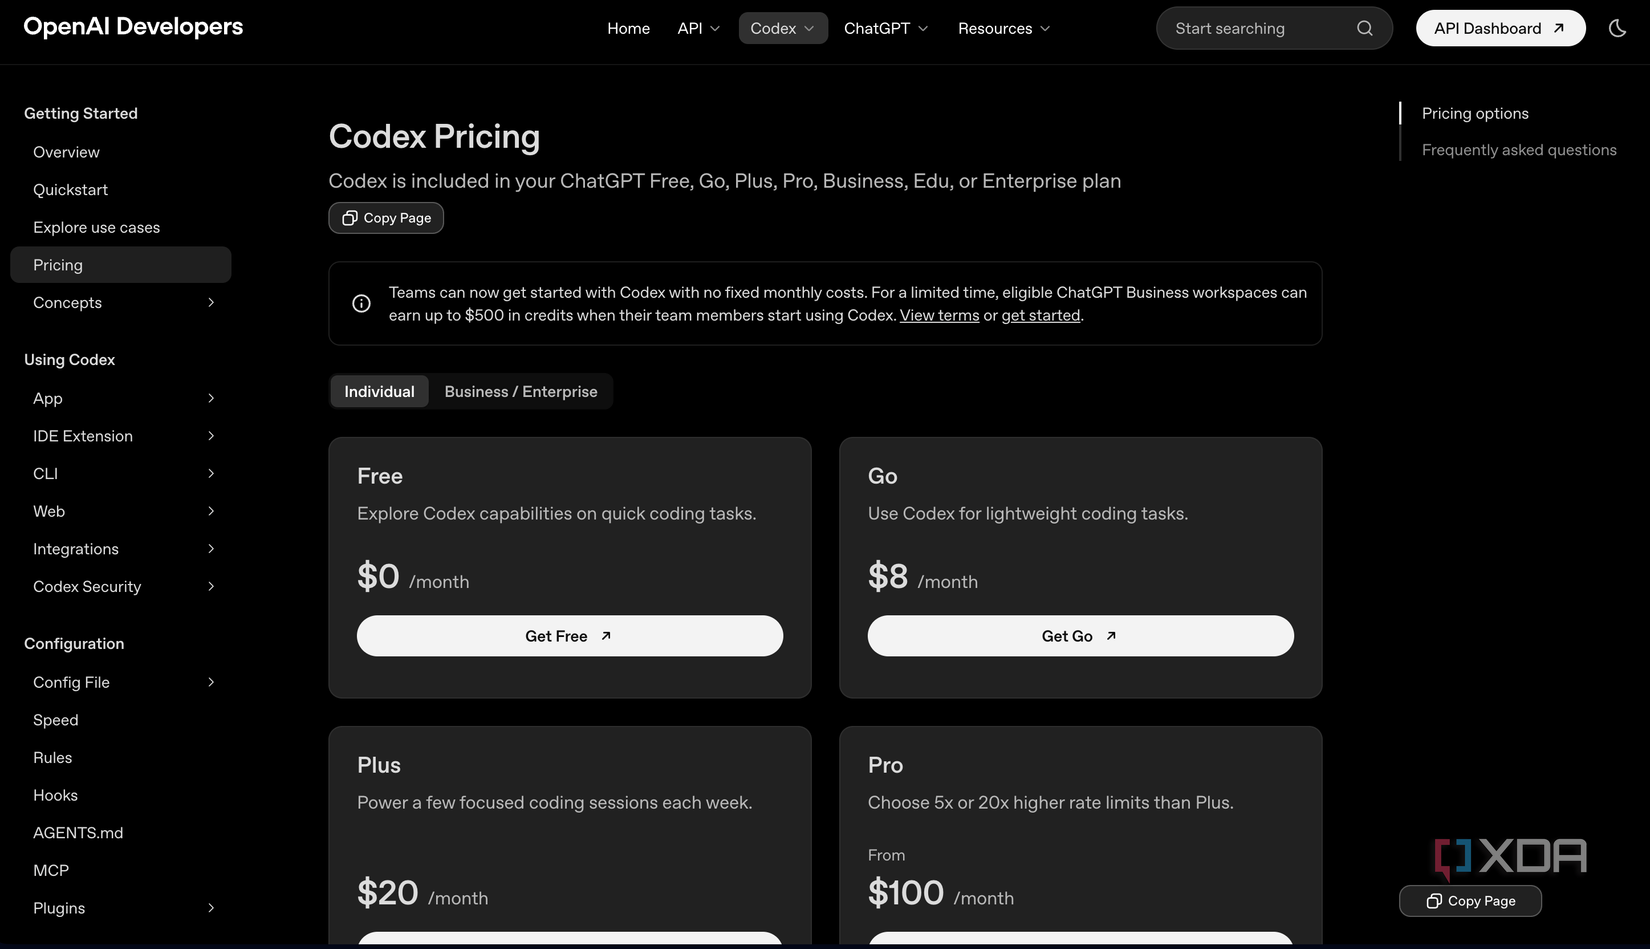Click the search magnifier icon
The image size is (1650, 949).
(x=1364, y=28)
